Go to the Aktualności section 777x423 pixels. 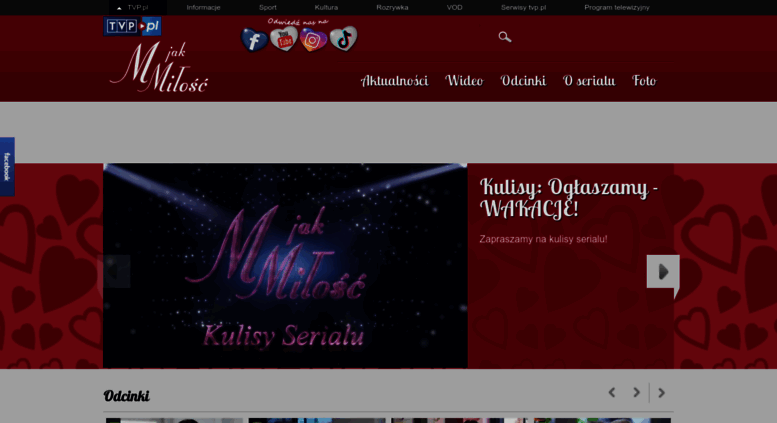(394, 81)
